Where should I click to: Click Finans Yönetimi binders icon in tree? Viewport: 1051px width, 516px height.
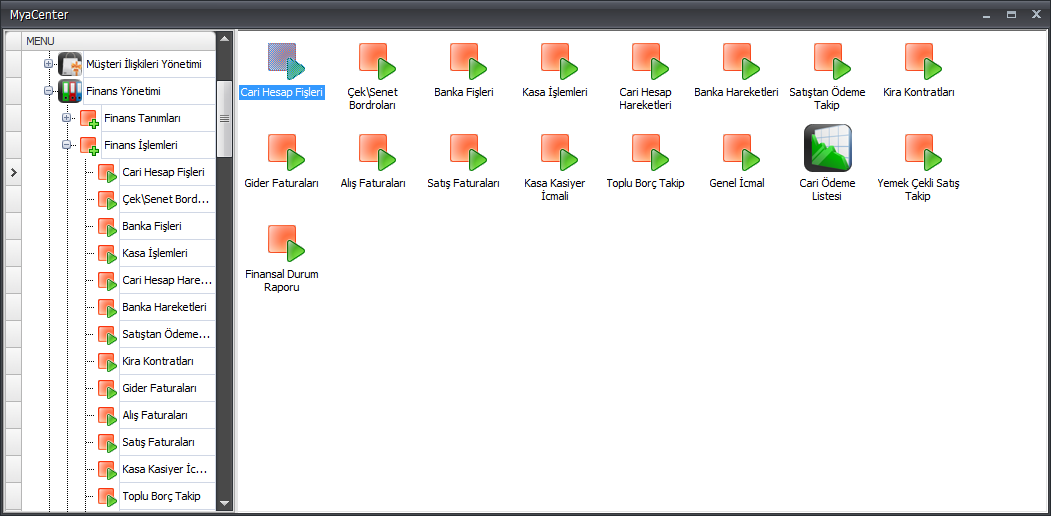pos(70,90)
